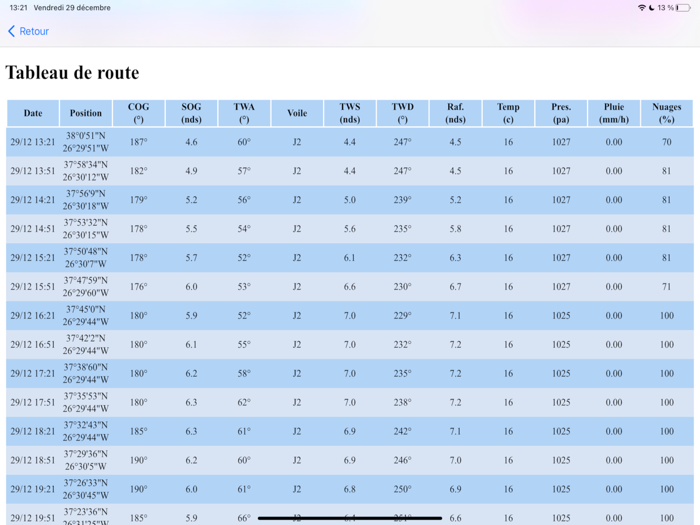
Task: Select date cell 29/12 14:51
Action: click(33, 229)
